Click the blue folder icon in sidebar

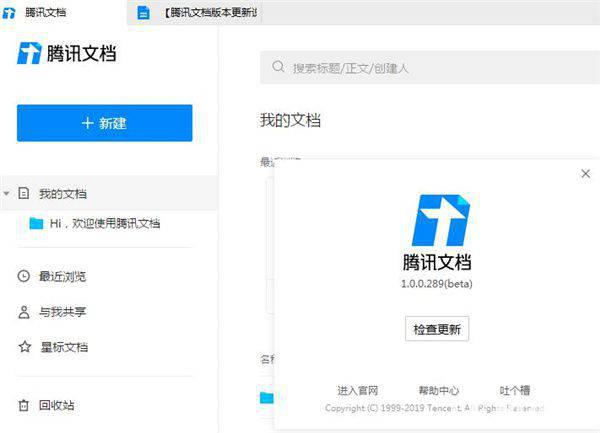pos(37,223)
